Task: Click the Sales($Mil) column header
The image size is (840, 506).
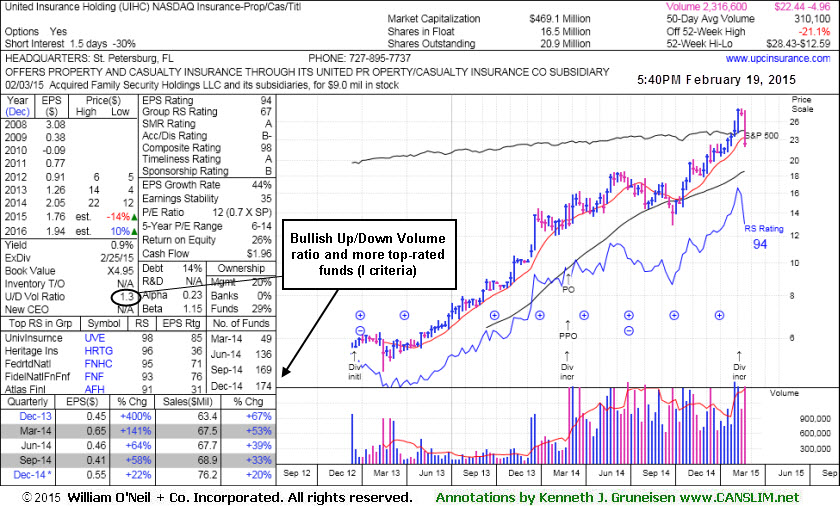Action: click(x=187, y=402)
